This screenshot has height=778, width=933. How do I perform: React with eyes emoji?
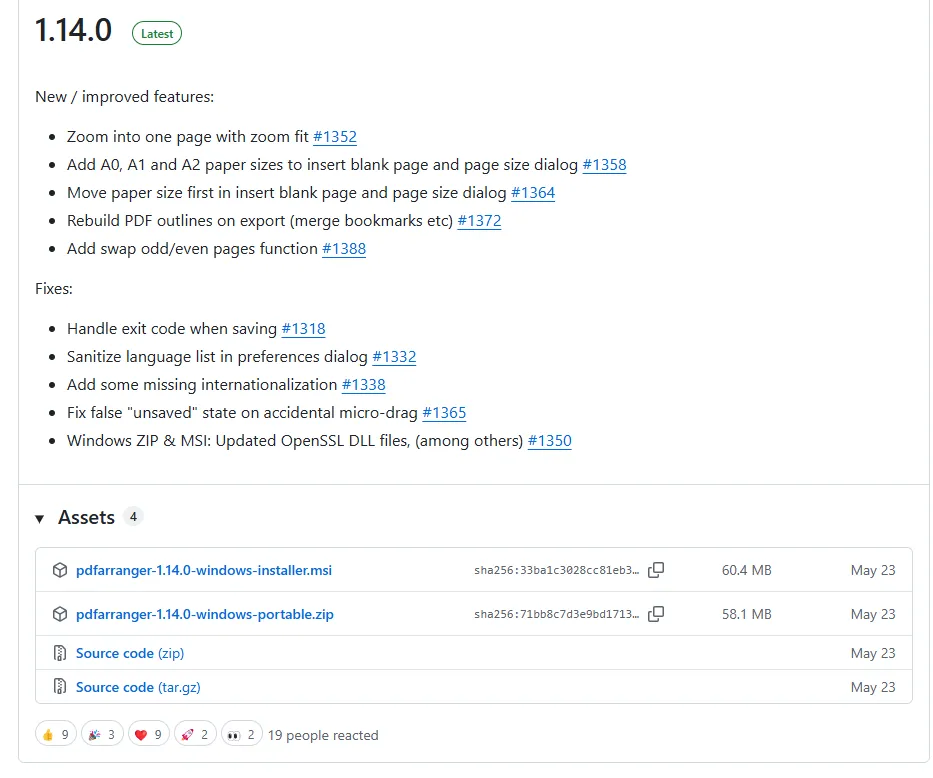(242, 735)
